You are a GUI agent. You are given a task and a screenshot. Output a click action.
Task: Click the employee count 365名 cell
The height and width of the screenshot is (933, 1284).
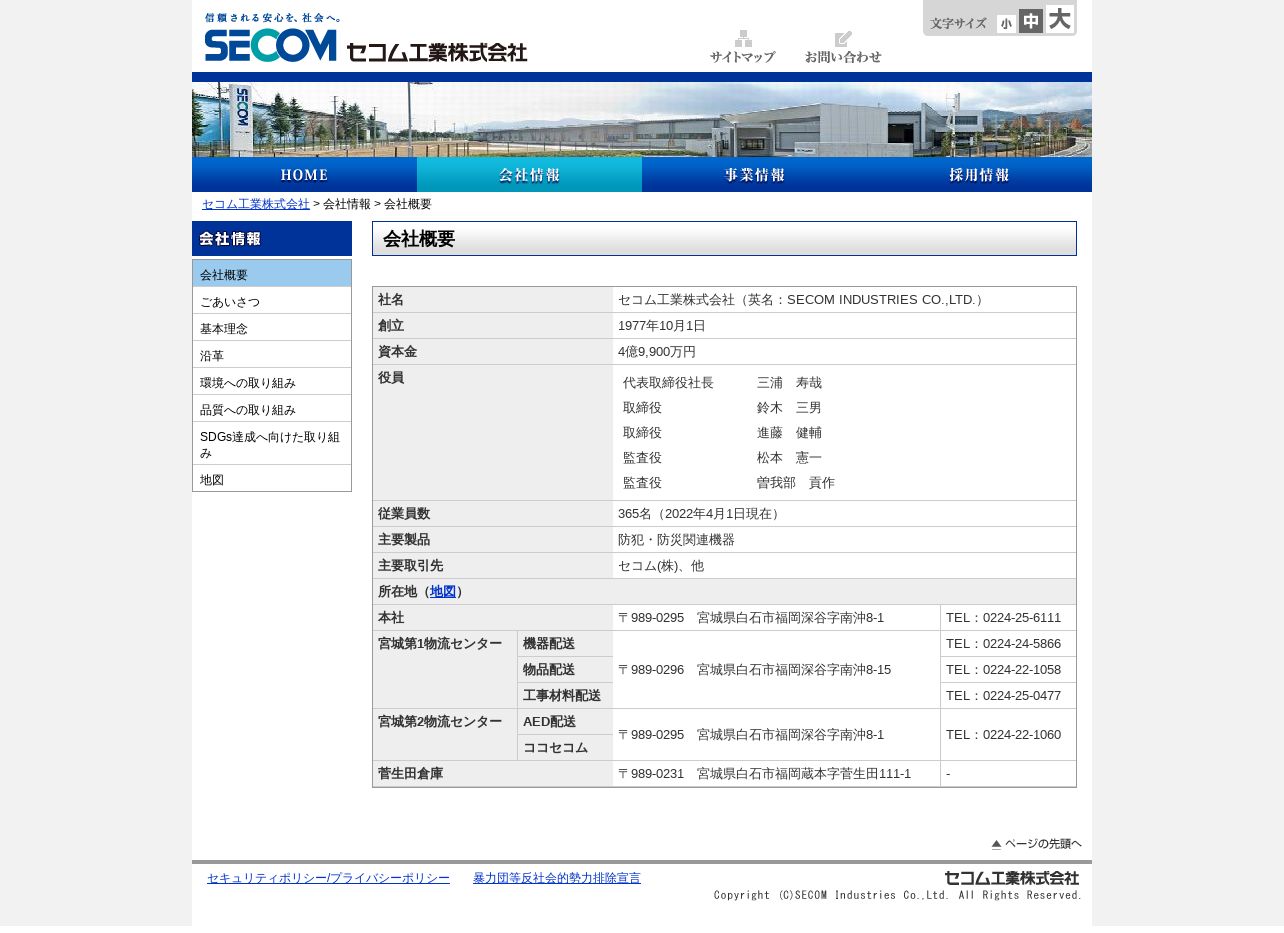(x=844, y=514)
